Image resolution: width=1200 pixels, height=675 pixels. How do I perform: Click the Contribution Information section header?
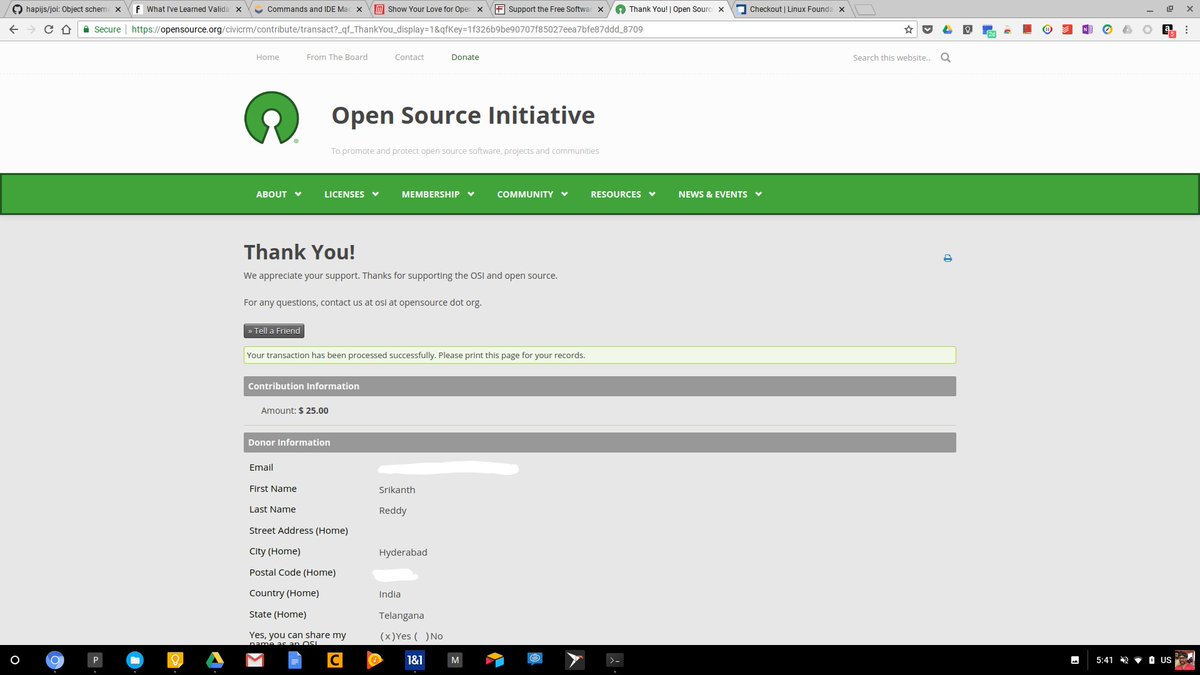[x=600, y=386]
